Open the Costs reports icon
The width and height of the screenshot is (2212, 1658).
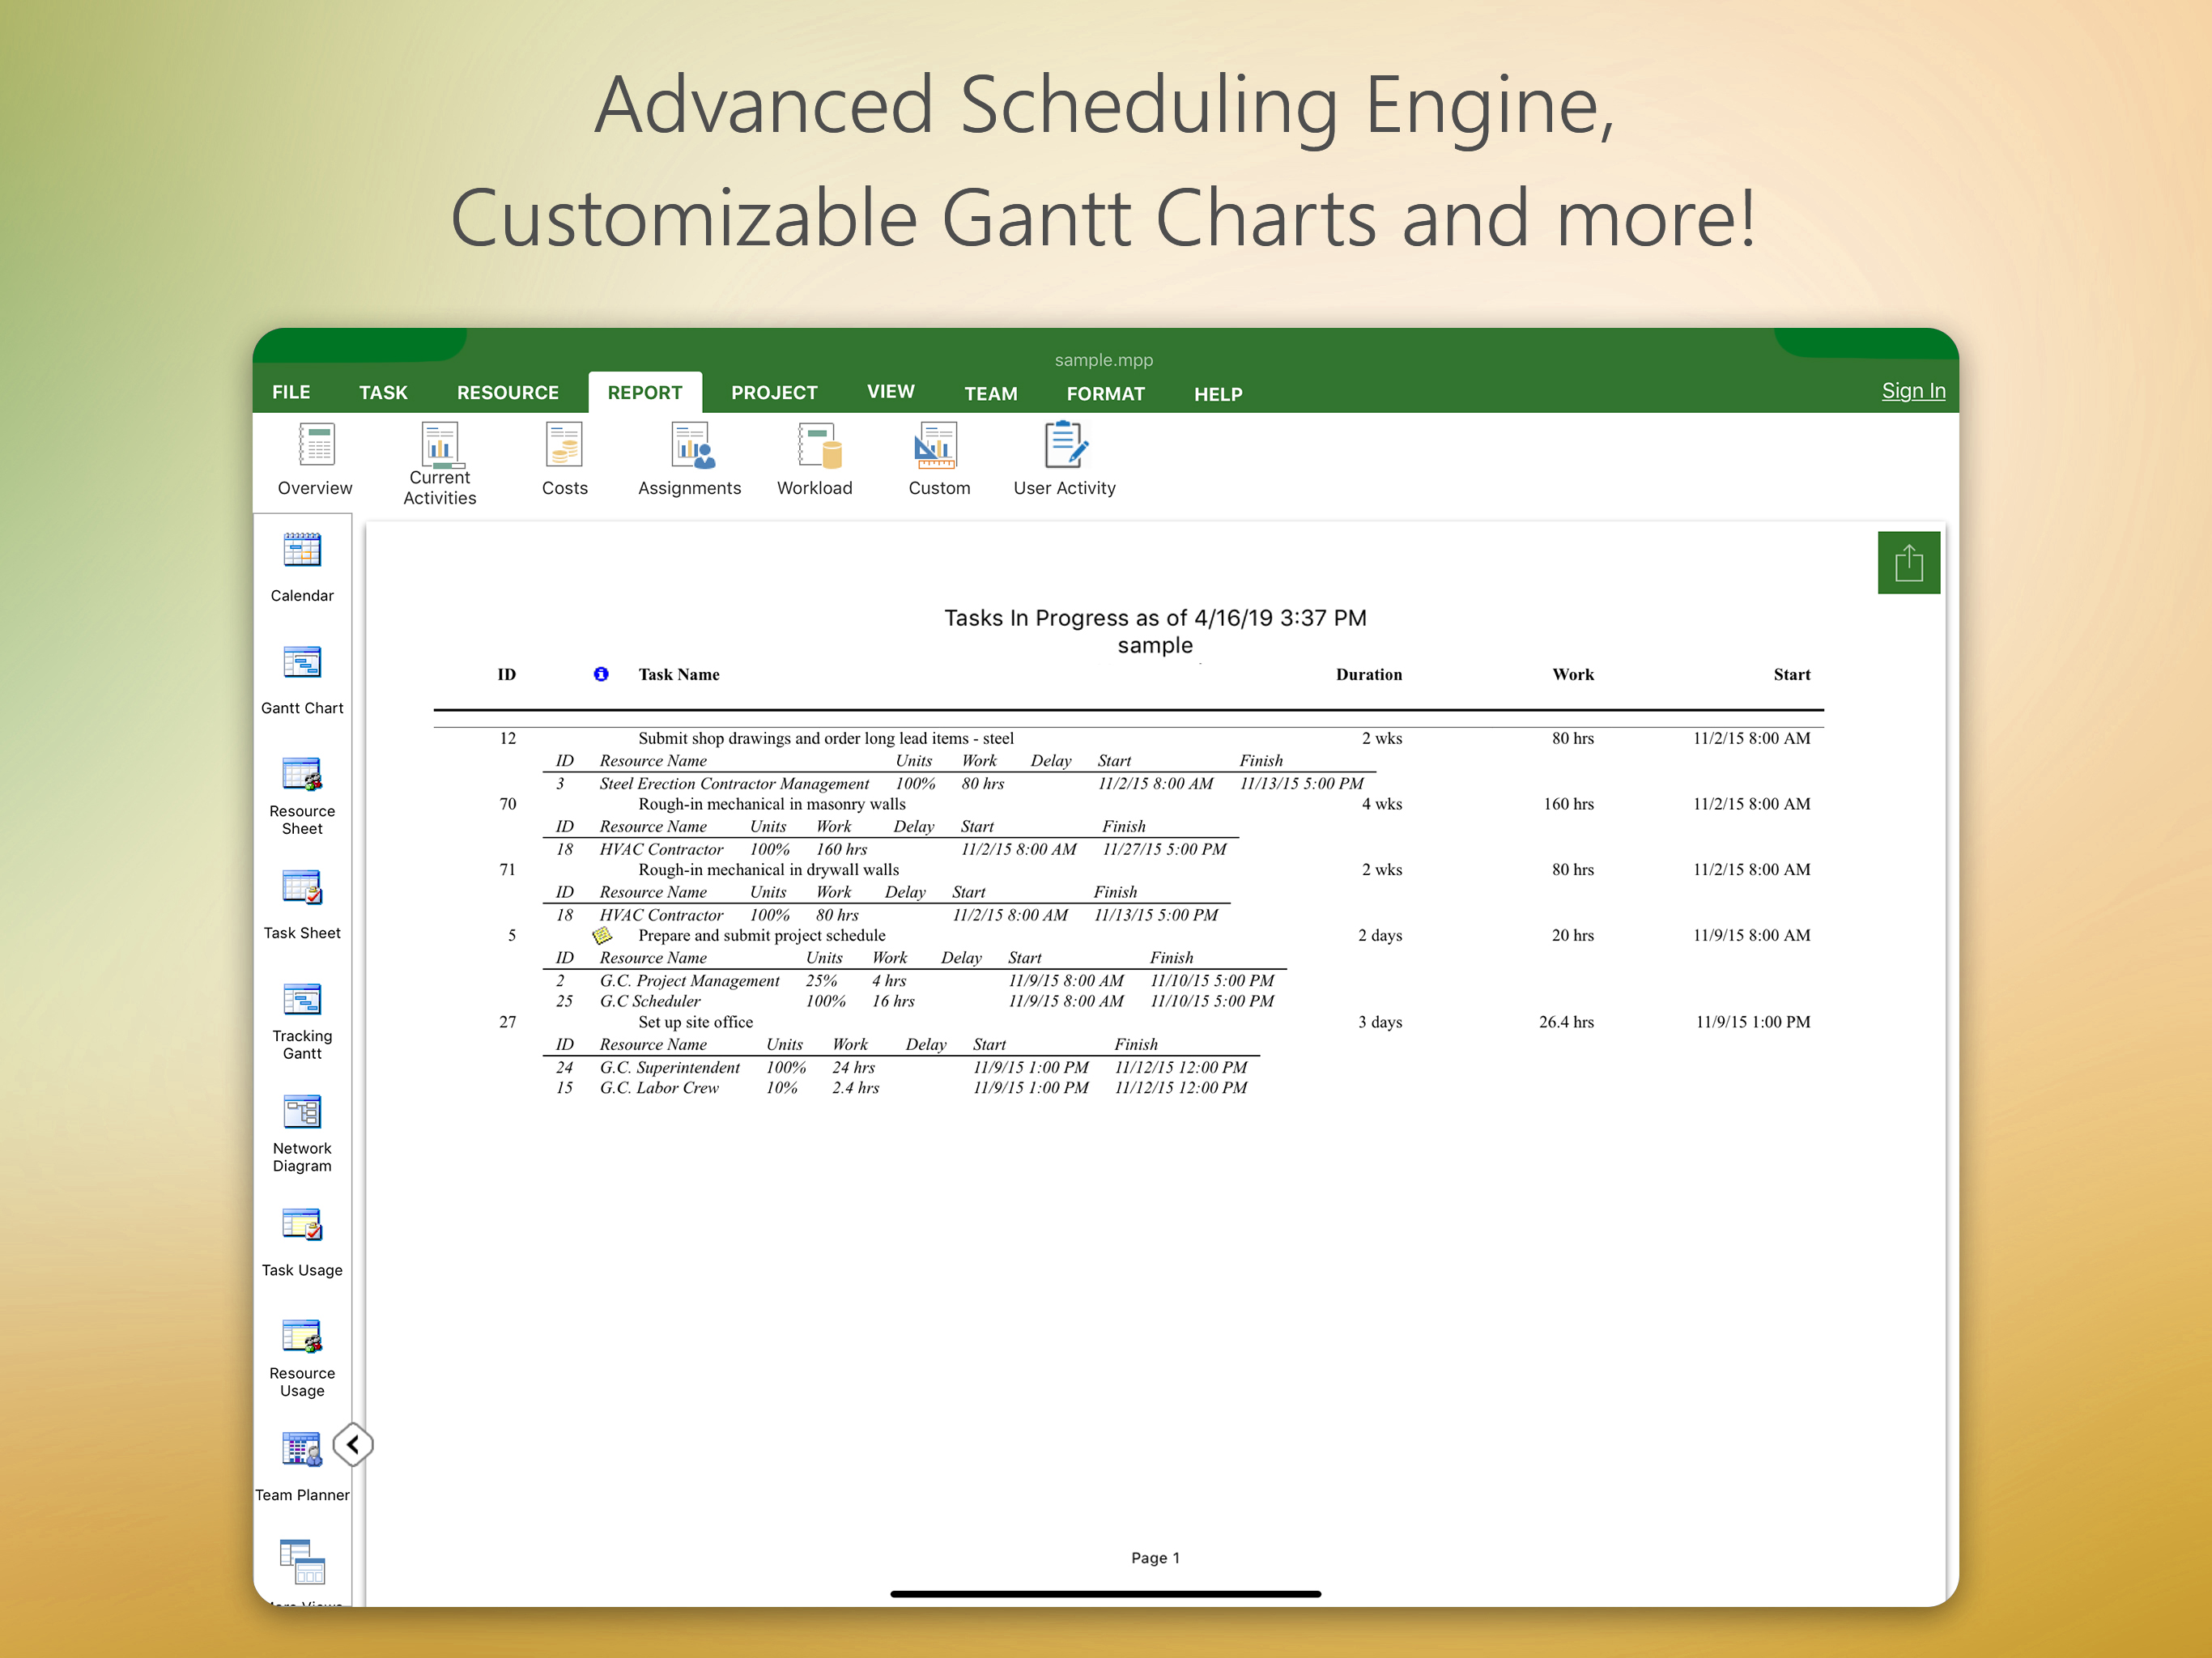[564, 459]
